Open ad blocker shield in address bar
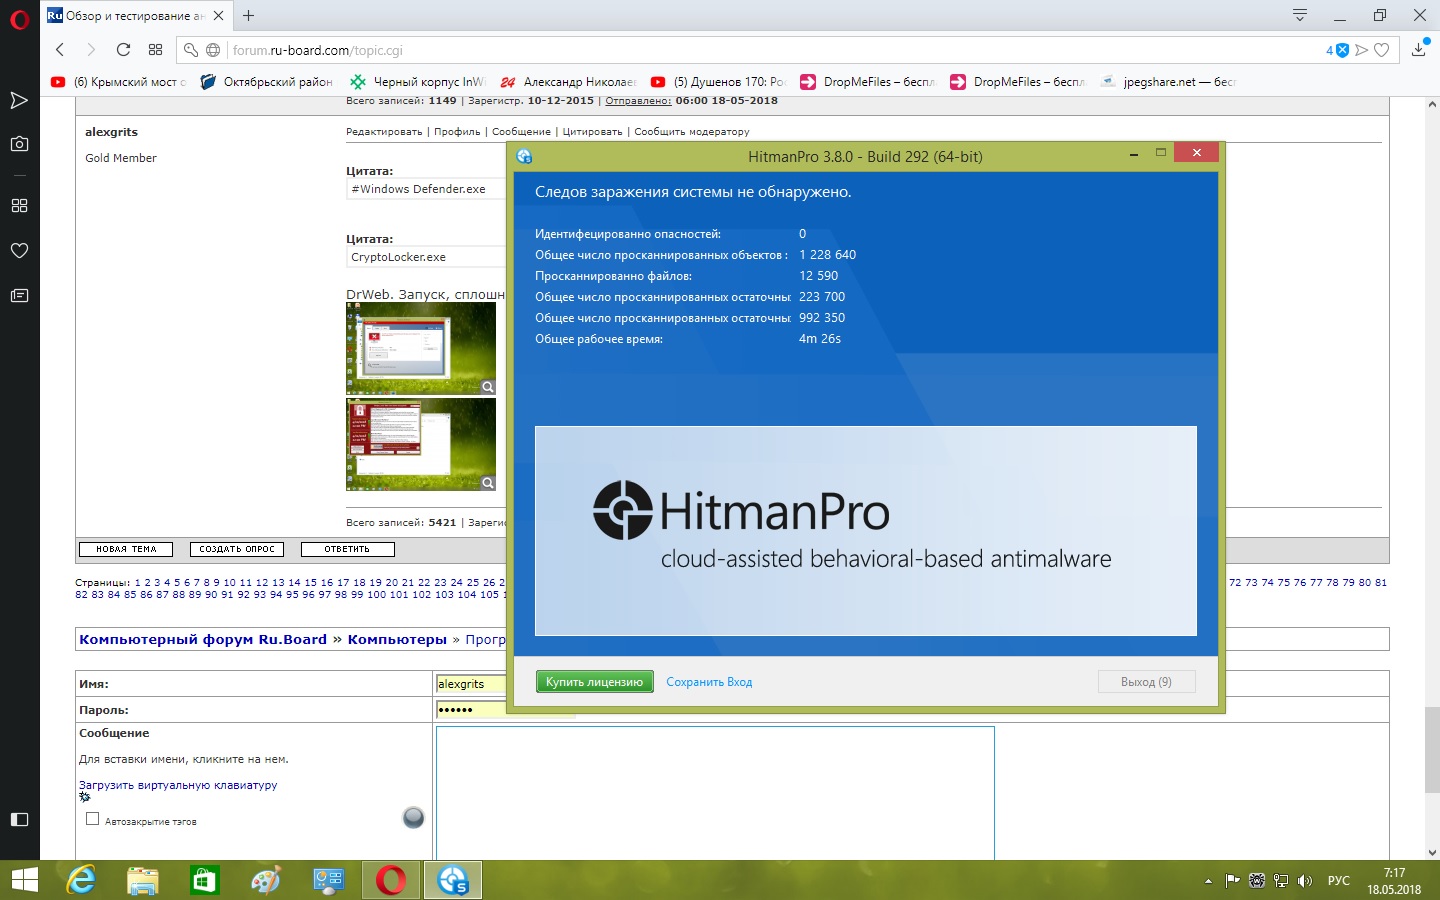The height and width of the screenshot is (900, 1440). click(1340, 50)
